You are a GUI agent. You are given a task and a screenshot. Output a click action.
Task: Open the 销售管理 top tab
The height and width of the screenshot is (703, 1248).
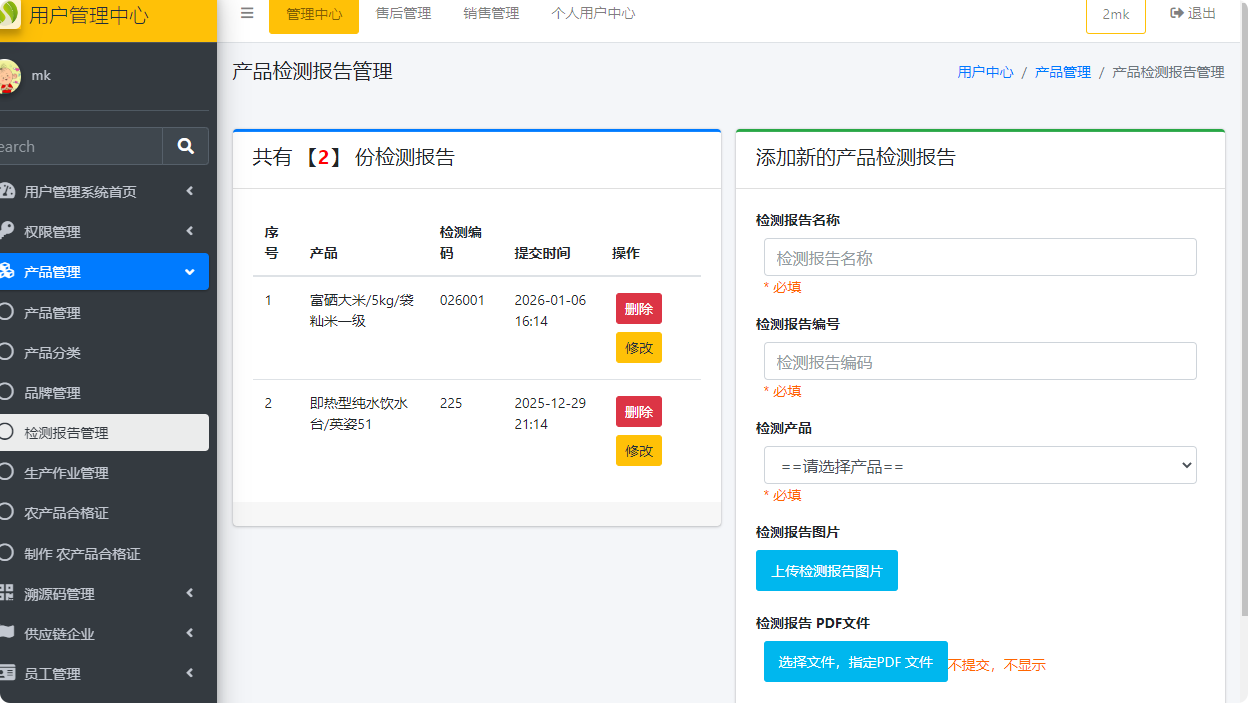coord(491,14)
